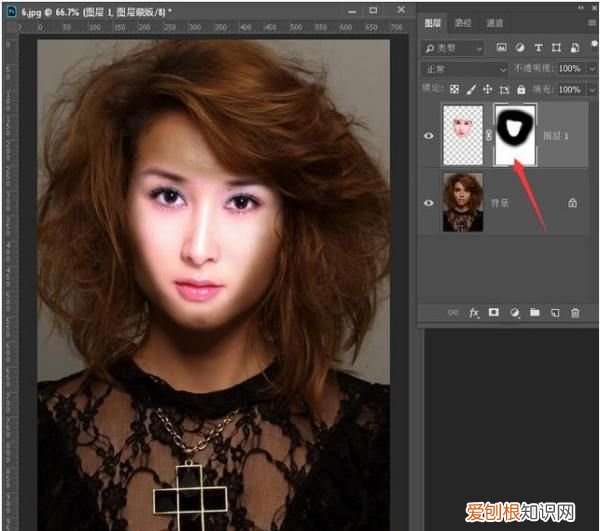This screenshot has height=531, width=600.
Task: Click the create new layer icon
Action: 555,313
